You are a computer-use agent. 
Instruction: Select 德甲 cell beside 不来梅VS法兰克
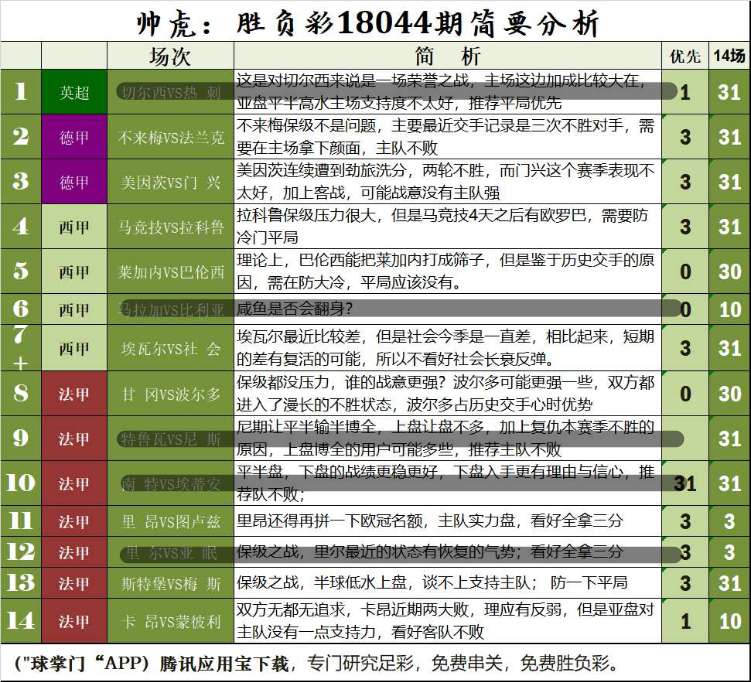(74, 137)
